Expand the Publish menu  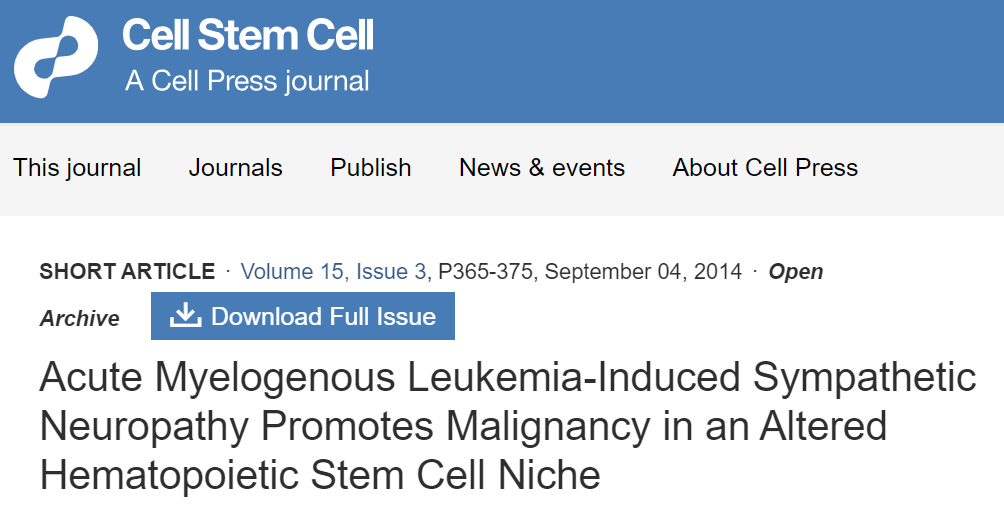(371, 168)
